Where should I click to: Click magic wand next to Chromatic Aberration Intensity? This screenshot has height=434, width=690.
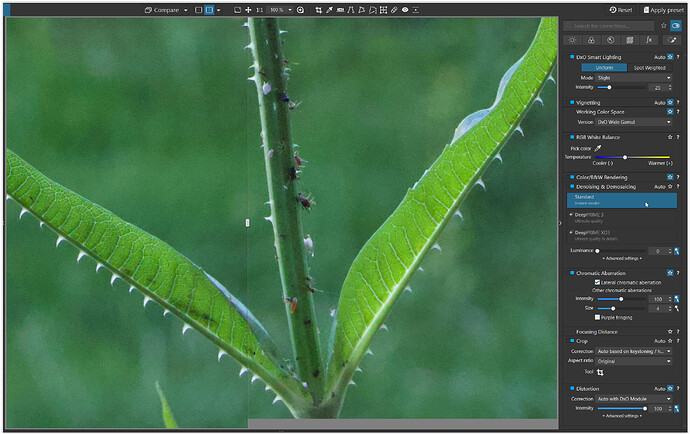(x=677, y=299)
